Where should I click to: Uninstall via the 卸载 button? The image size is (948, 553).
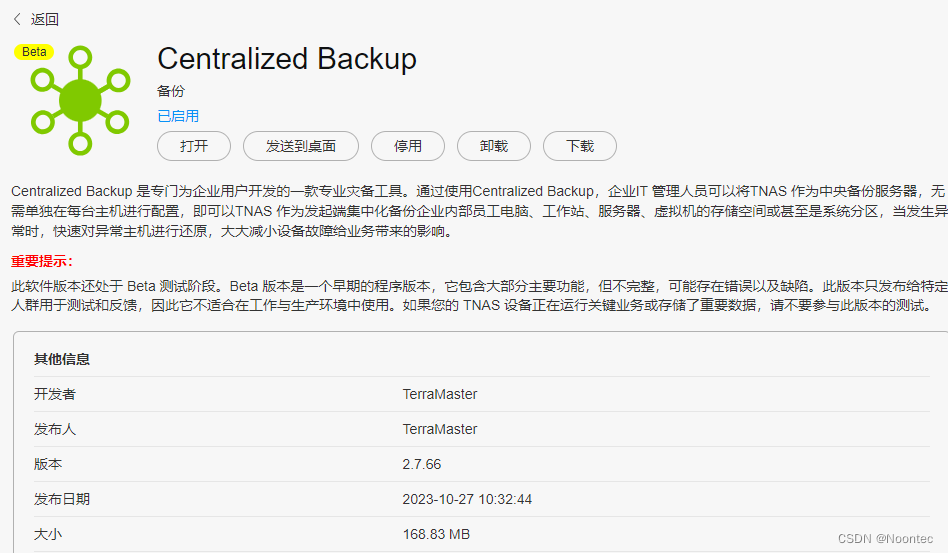(494, 146)
